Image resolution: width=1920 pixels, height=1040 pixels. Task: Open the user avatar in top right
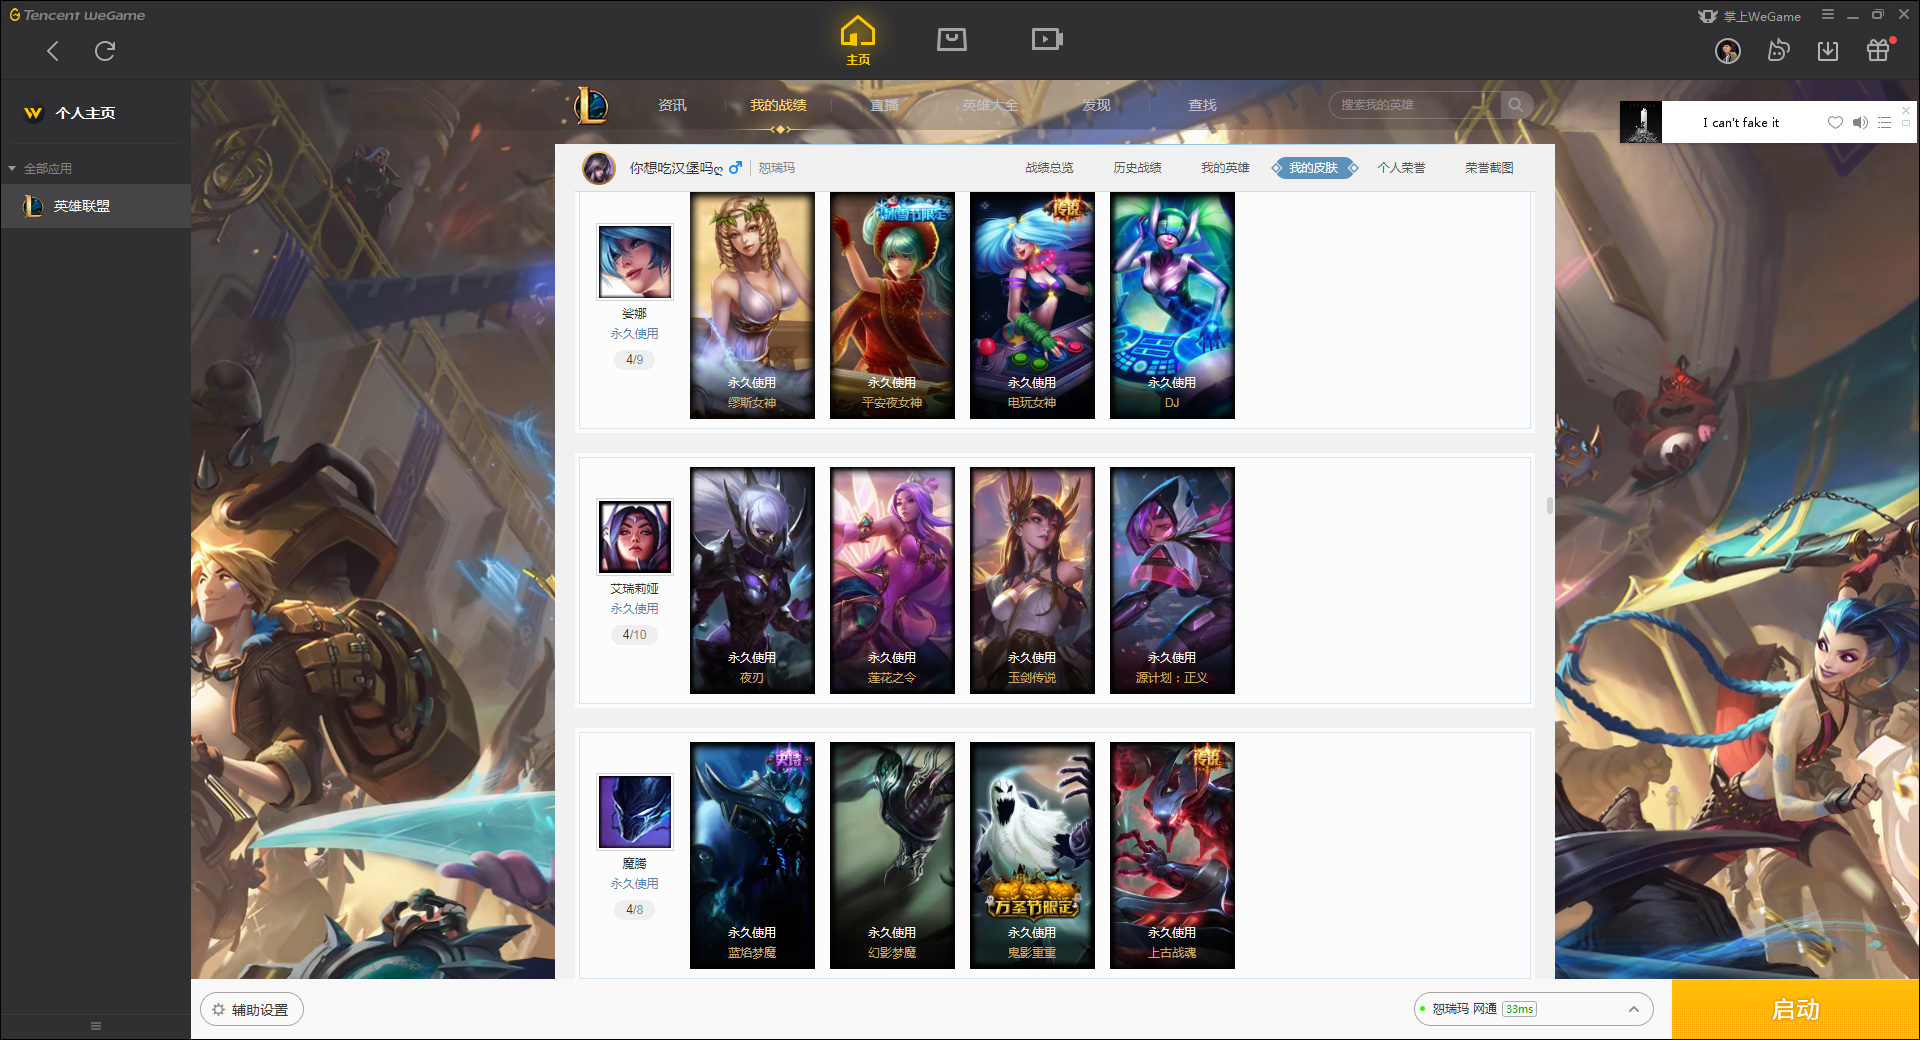point(1727,51)
